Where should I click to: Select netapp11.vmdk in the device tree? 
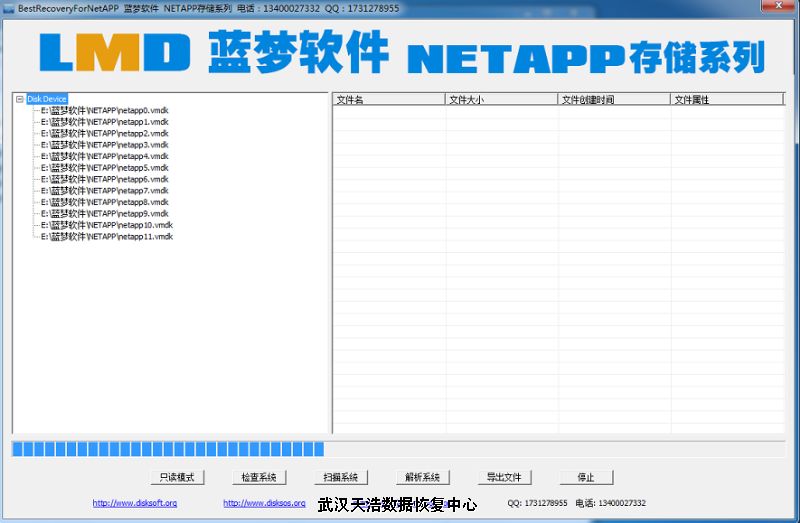(106, 237)
